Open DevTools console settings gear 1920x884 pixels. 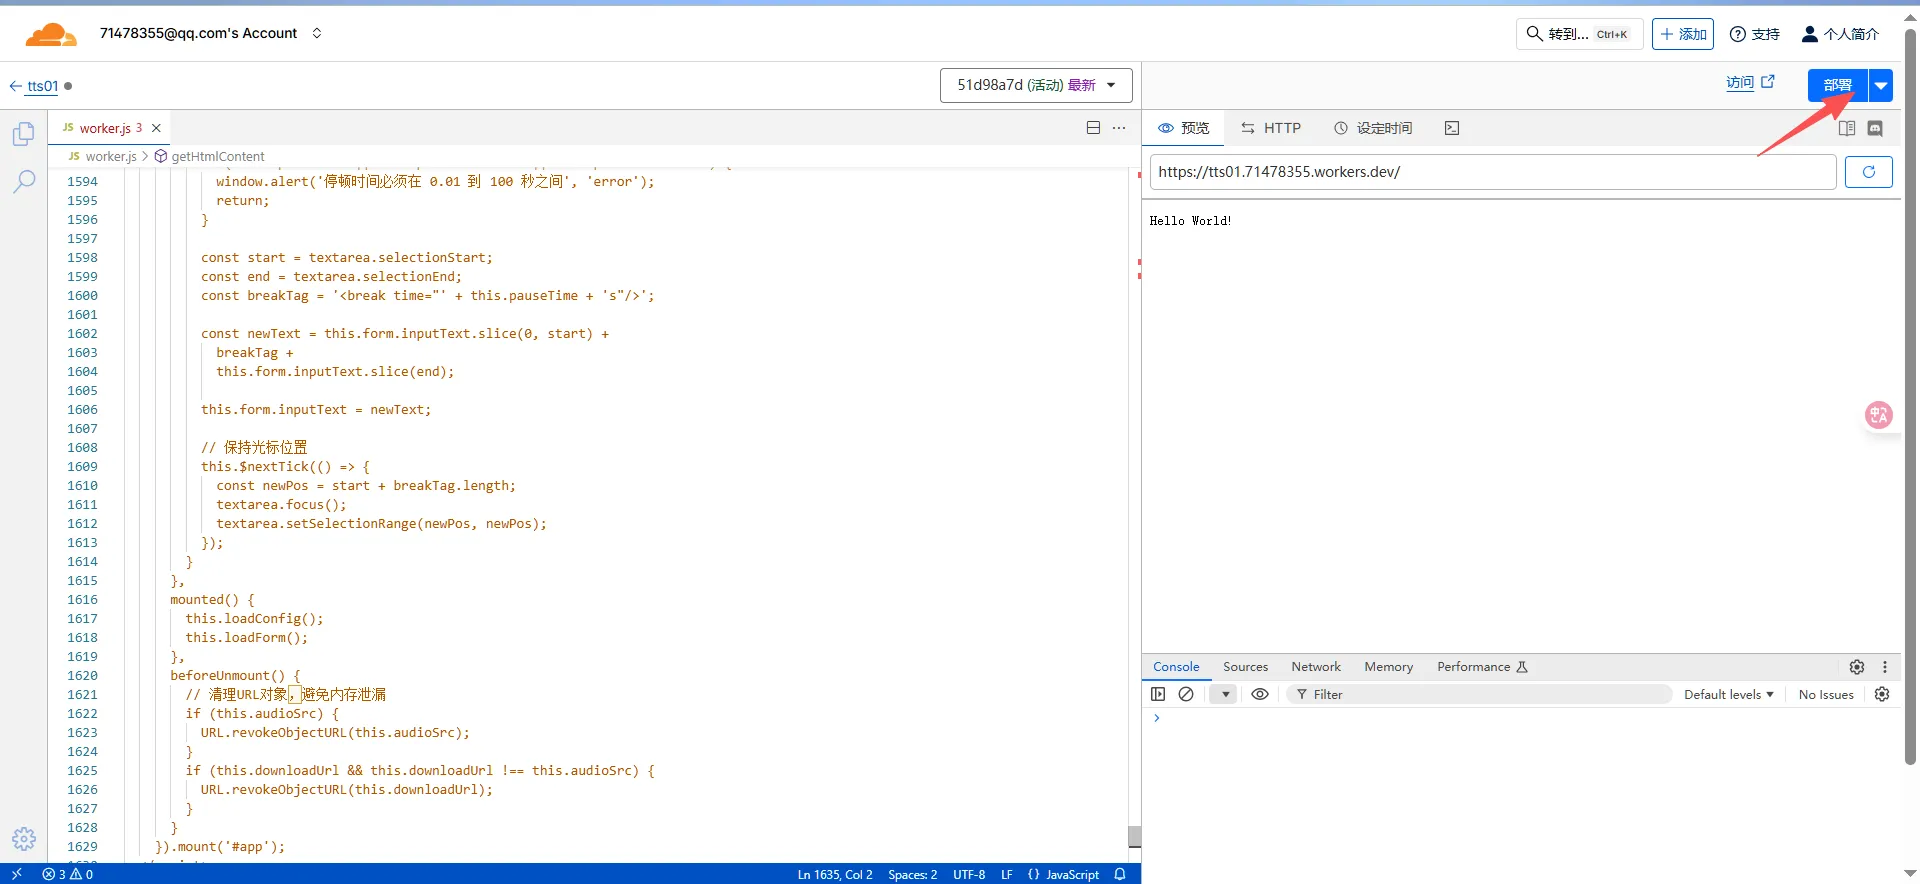point(1881,694)
